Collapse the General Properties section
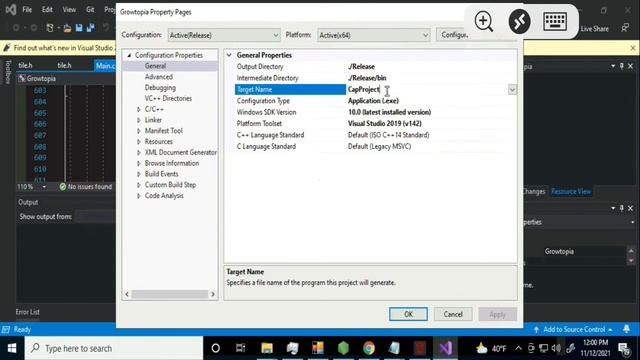 coord(229,55)
